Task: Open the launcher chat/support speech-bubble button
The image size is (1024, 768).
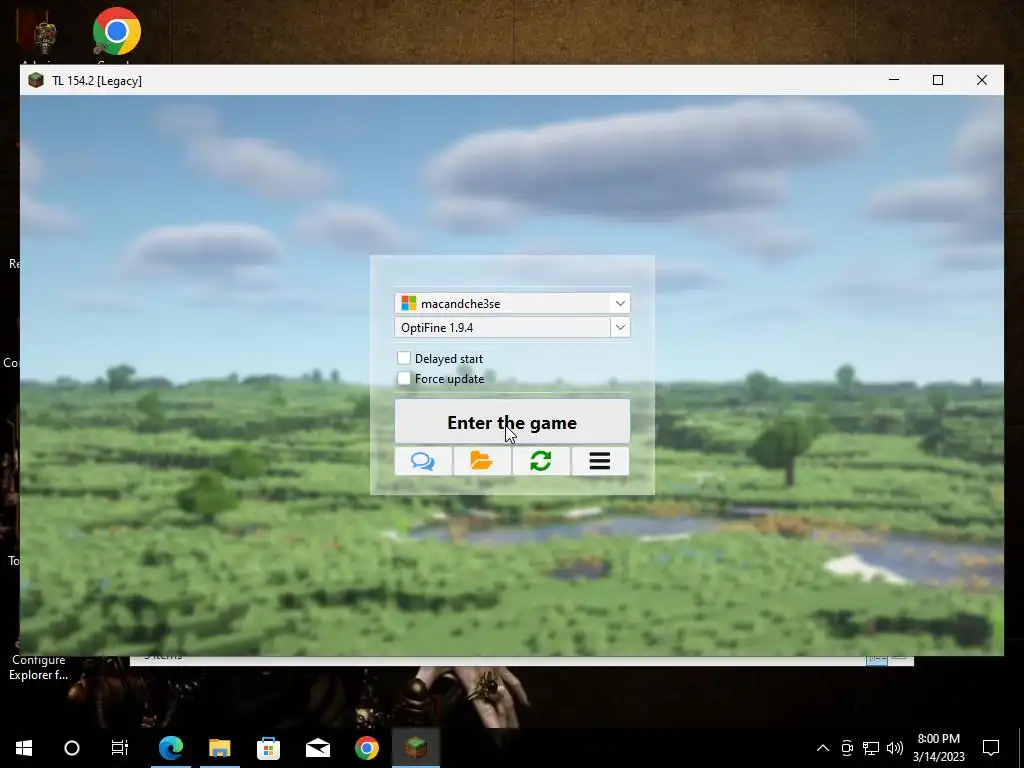Action: click(423, 461)
